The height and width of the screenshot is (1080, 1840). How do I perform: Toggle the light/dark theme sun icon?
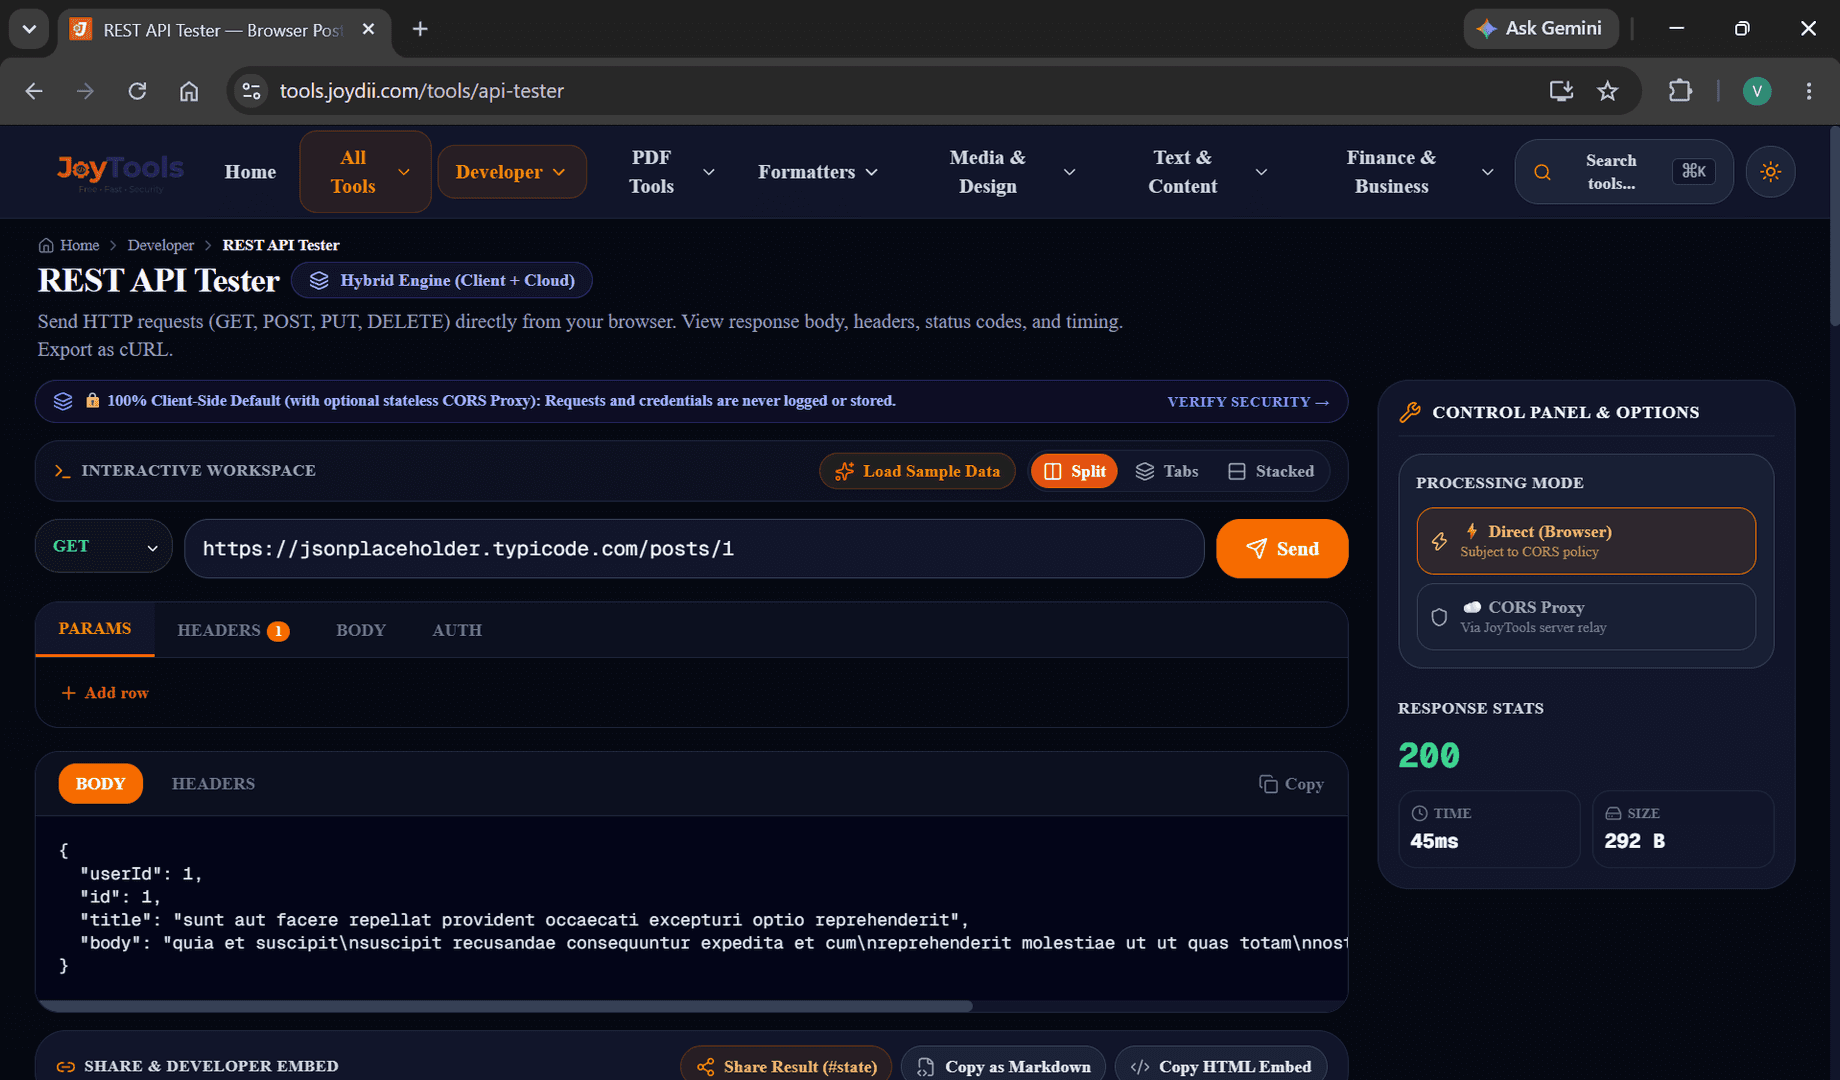point(1770,172)
